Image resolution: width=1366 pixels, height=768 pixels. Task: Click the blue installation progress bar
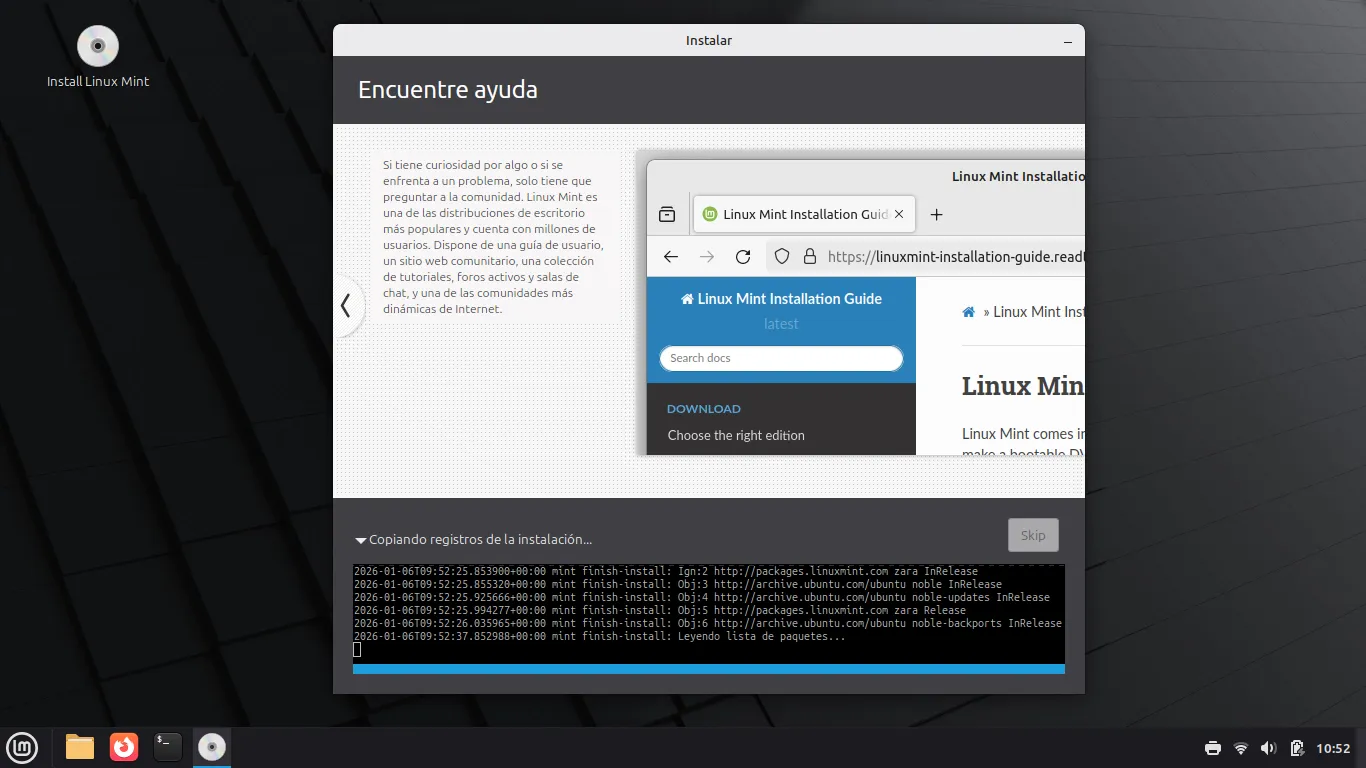tap(708, 668)
